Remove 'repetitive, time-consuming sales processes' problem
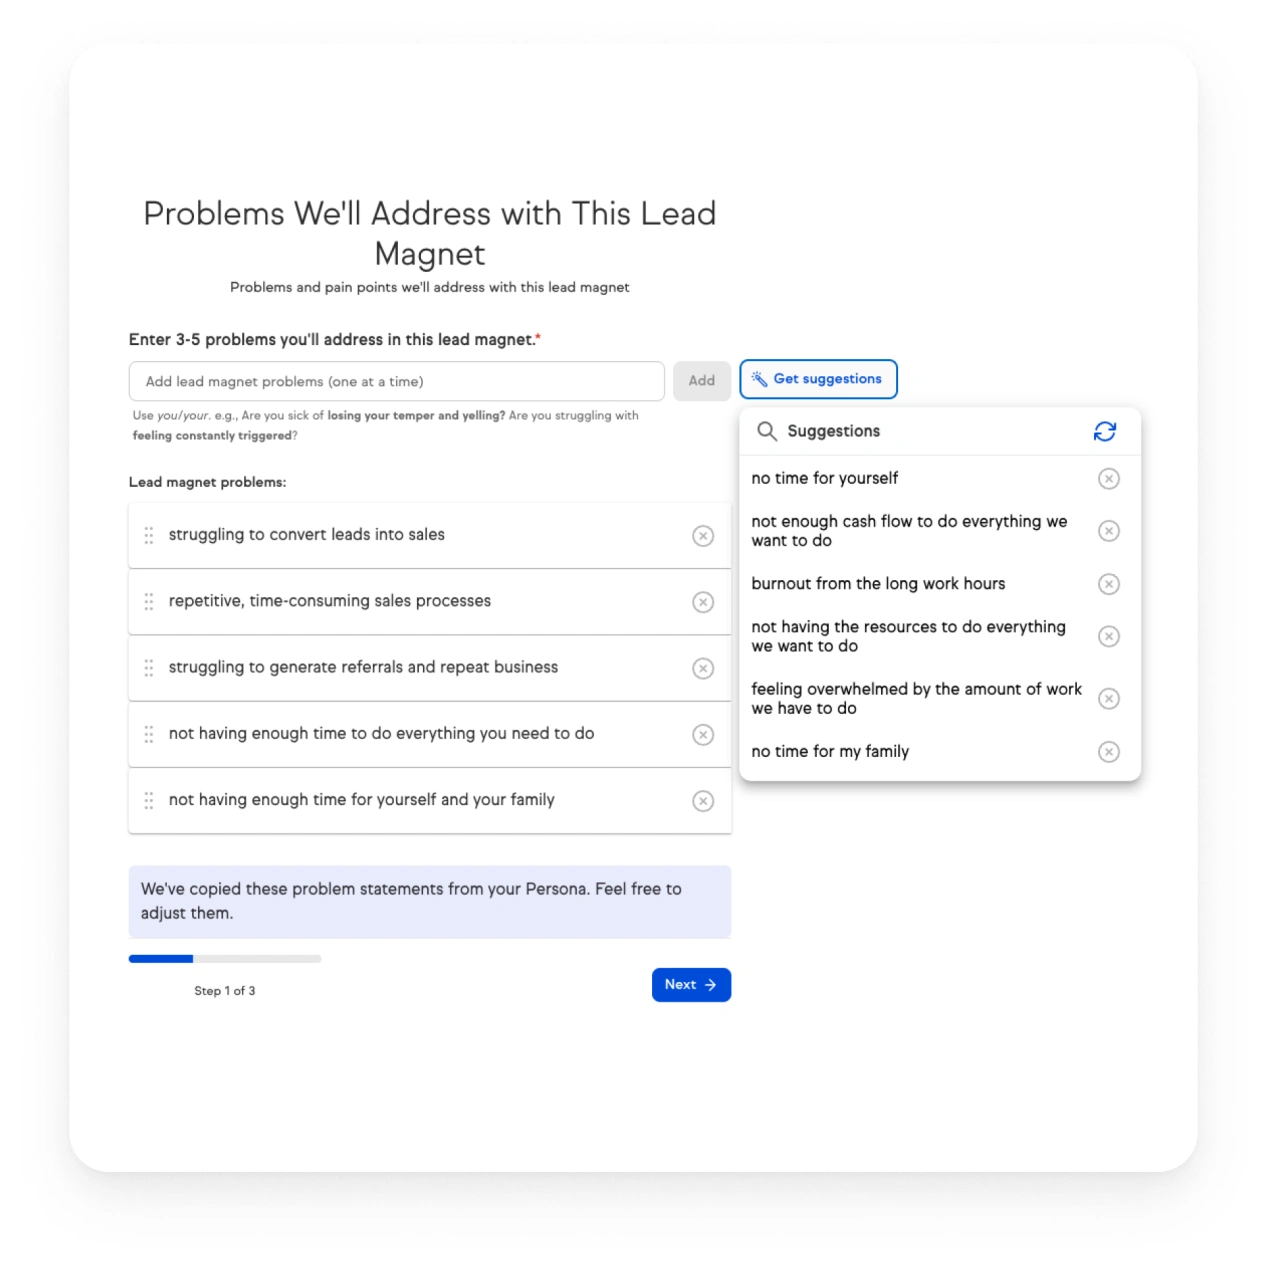1267x1267 pixels. [x=703, y=602]
